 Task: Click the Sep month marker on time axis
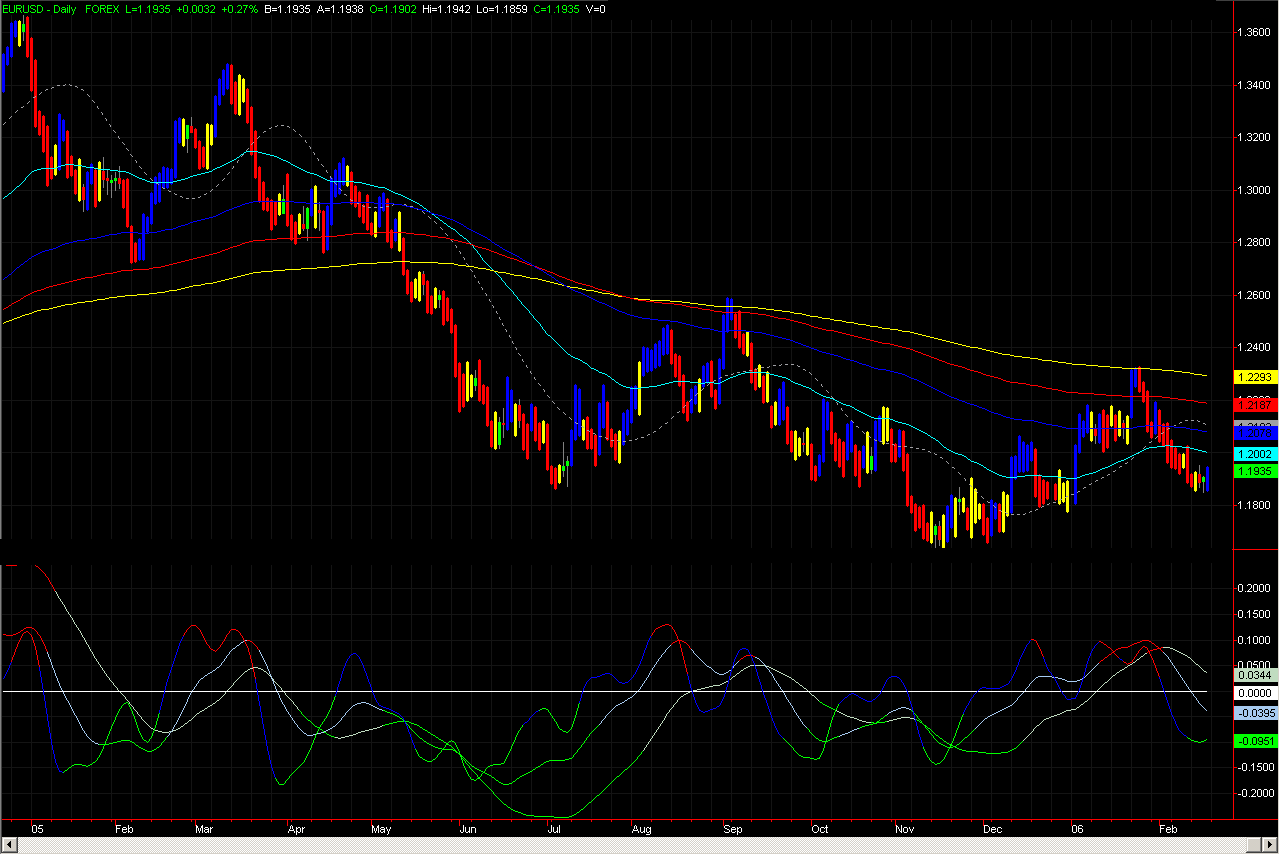(x=733, y=829)
